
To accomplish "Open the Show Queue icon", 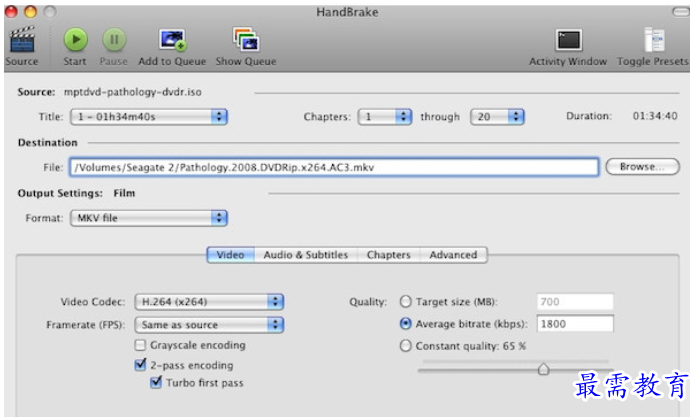I will 246,40.
